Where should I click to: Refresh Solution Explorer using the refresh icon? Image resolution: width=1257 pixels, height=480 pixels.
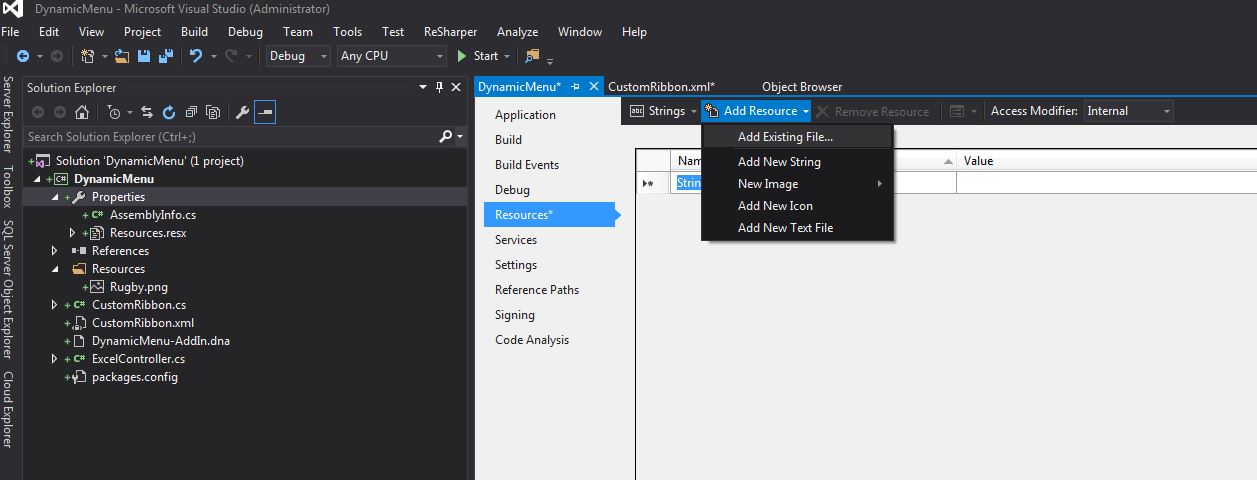169,112
